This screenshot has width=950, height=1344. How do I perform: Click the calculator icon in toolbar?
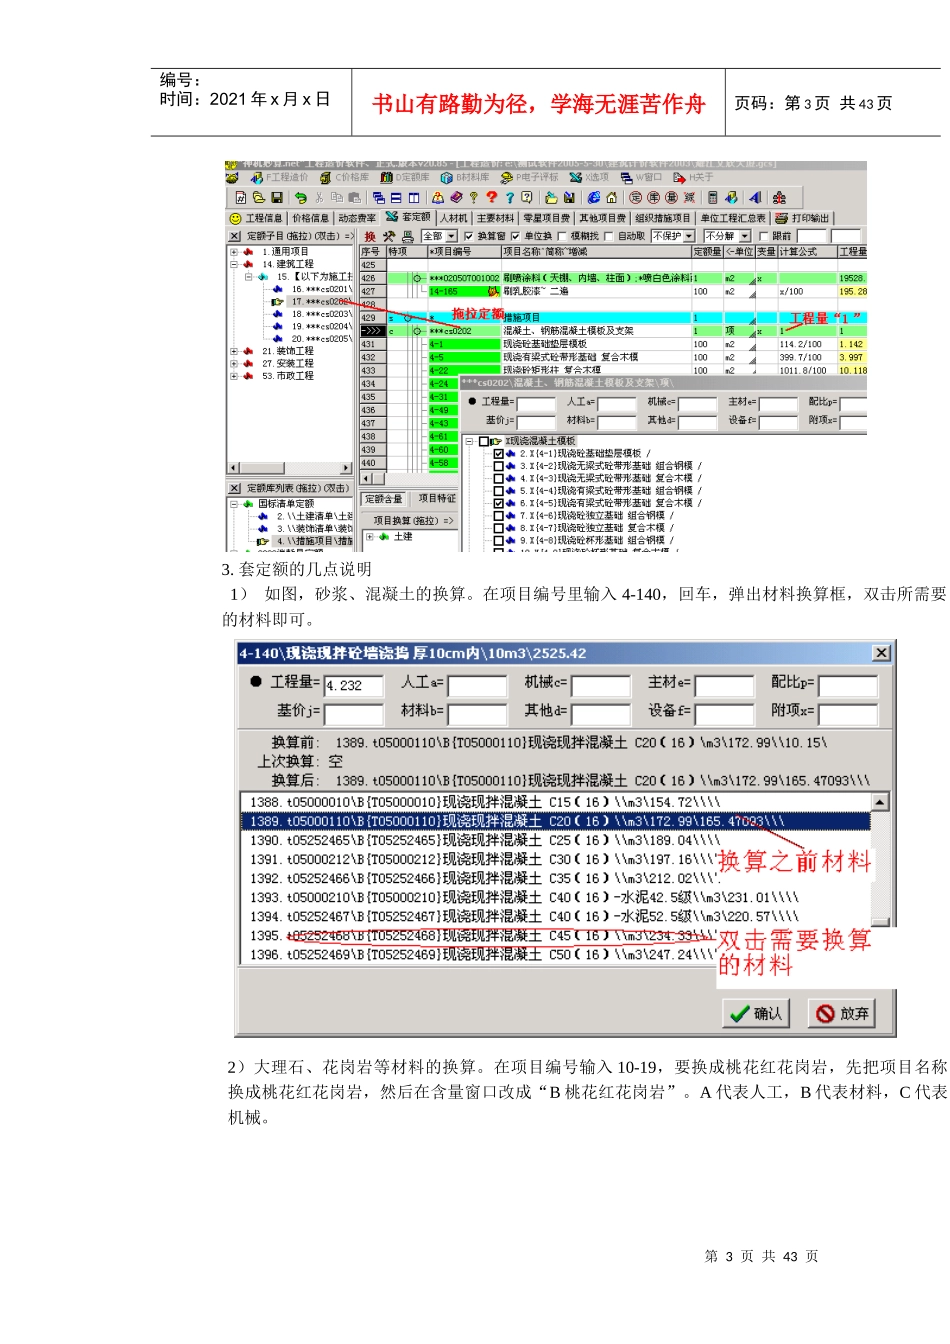coord(713,198)
